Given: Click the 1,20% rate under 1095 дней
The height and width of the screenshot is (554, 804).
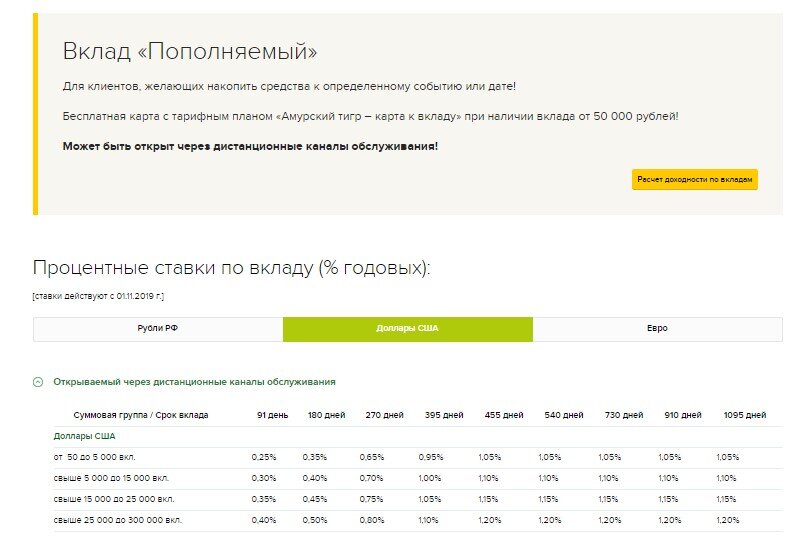Looking at the screenshot, I should pyautogui.click(x=728, y=521).
